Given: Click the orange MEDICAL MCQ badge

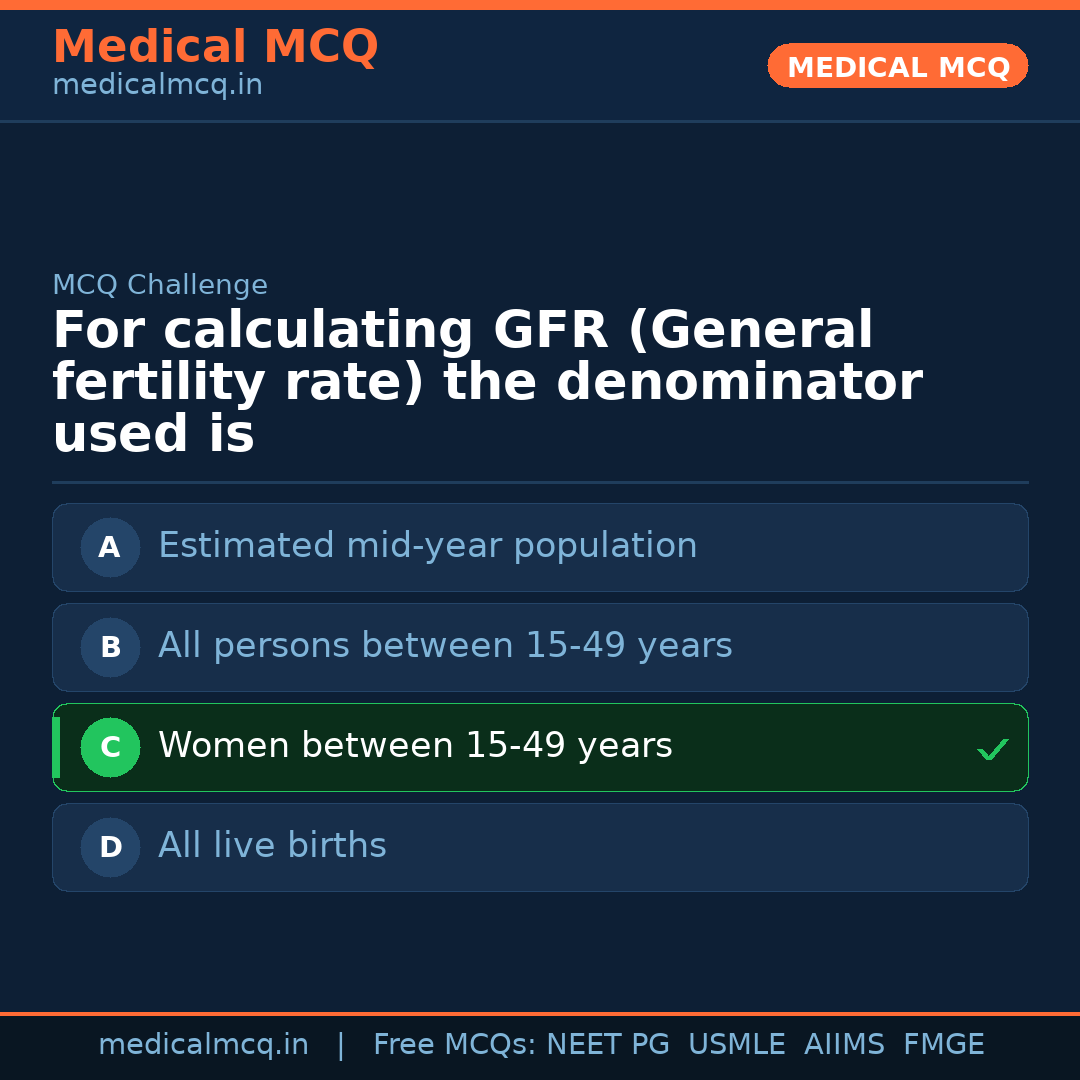Looking at the screenshot, I should tap(897, 67).
